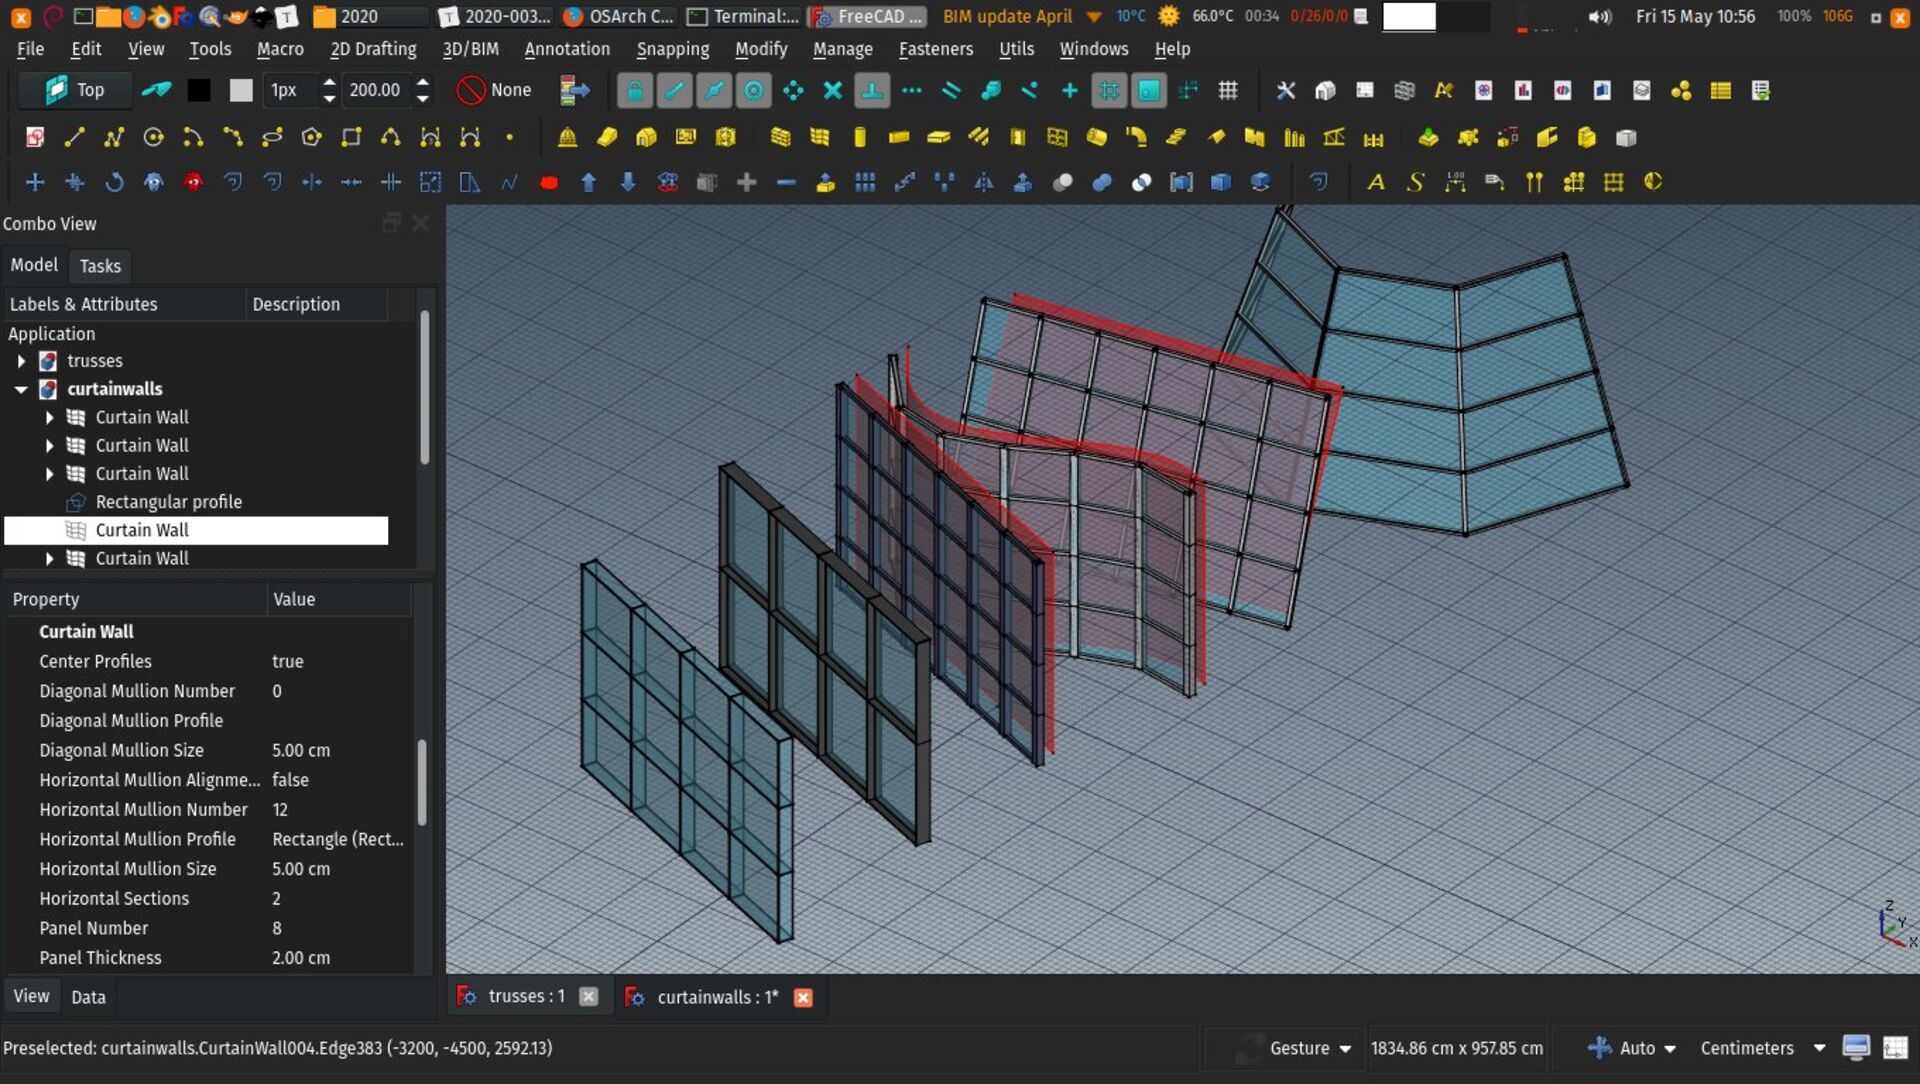Toggle snap to intersection
Viewport: 1920px width, 1084px height.
[x=832, y=90]
